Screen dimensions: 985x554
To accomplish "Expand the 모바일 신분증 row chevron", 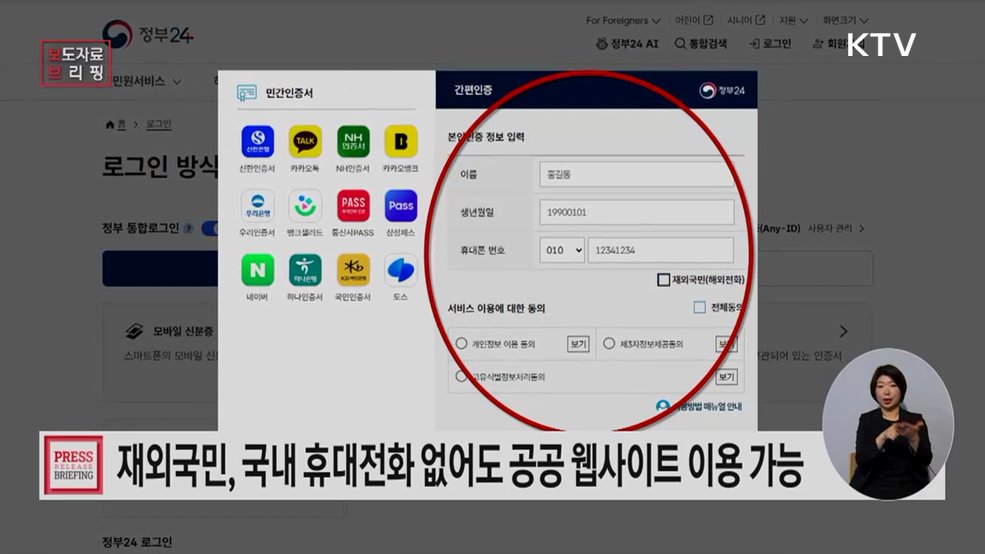I will point(844,331).
